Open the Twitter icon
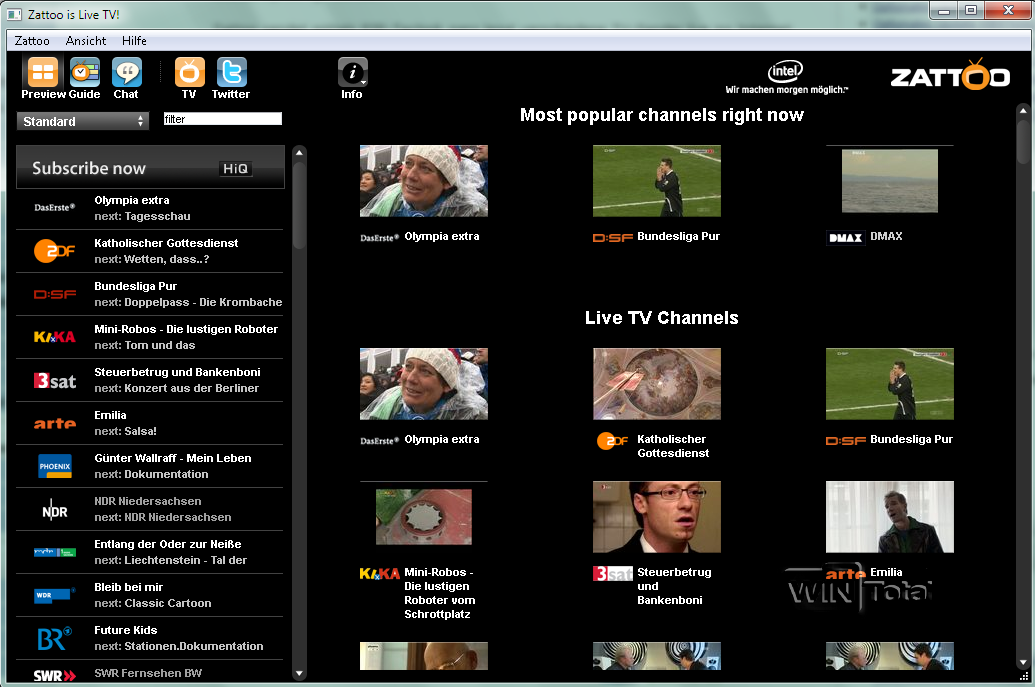The width and height of the screenshot is (1035, 687). coord(232,72)
